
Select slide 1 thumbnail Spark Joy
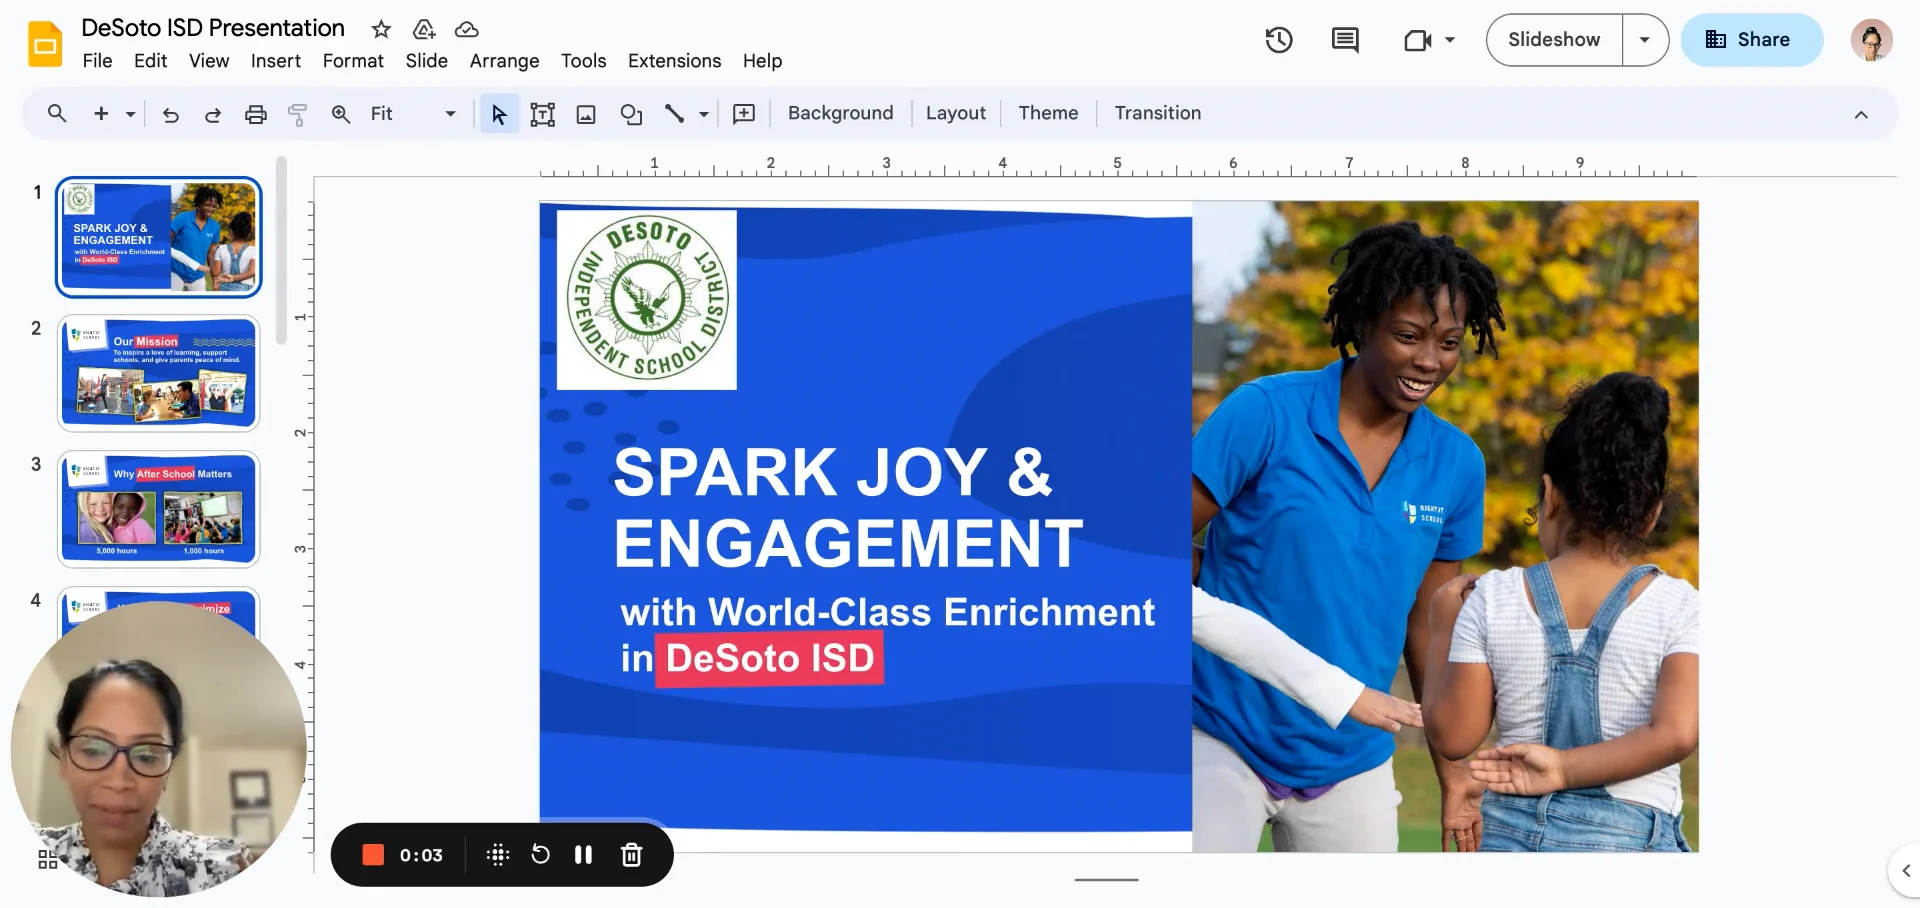(x=159, y=238)
